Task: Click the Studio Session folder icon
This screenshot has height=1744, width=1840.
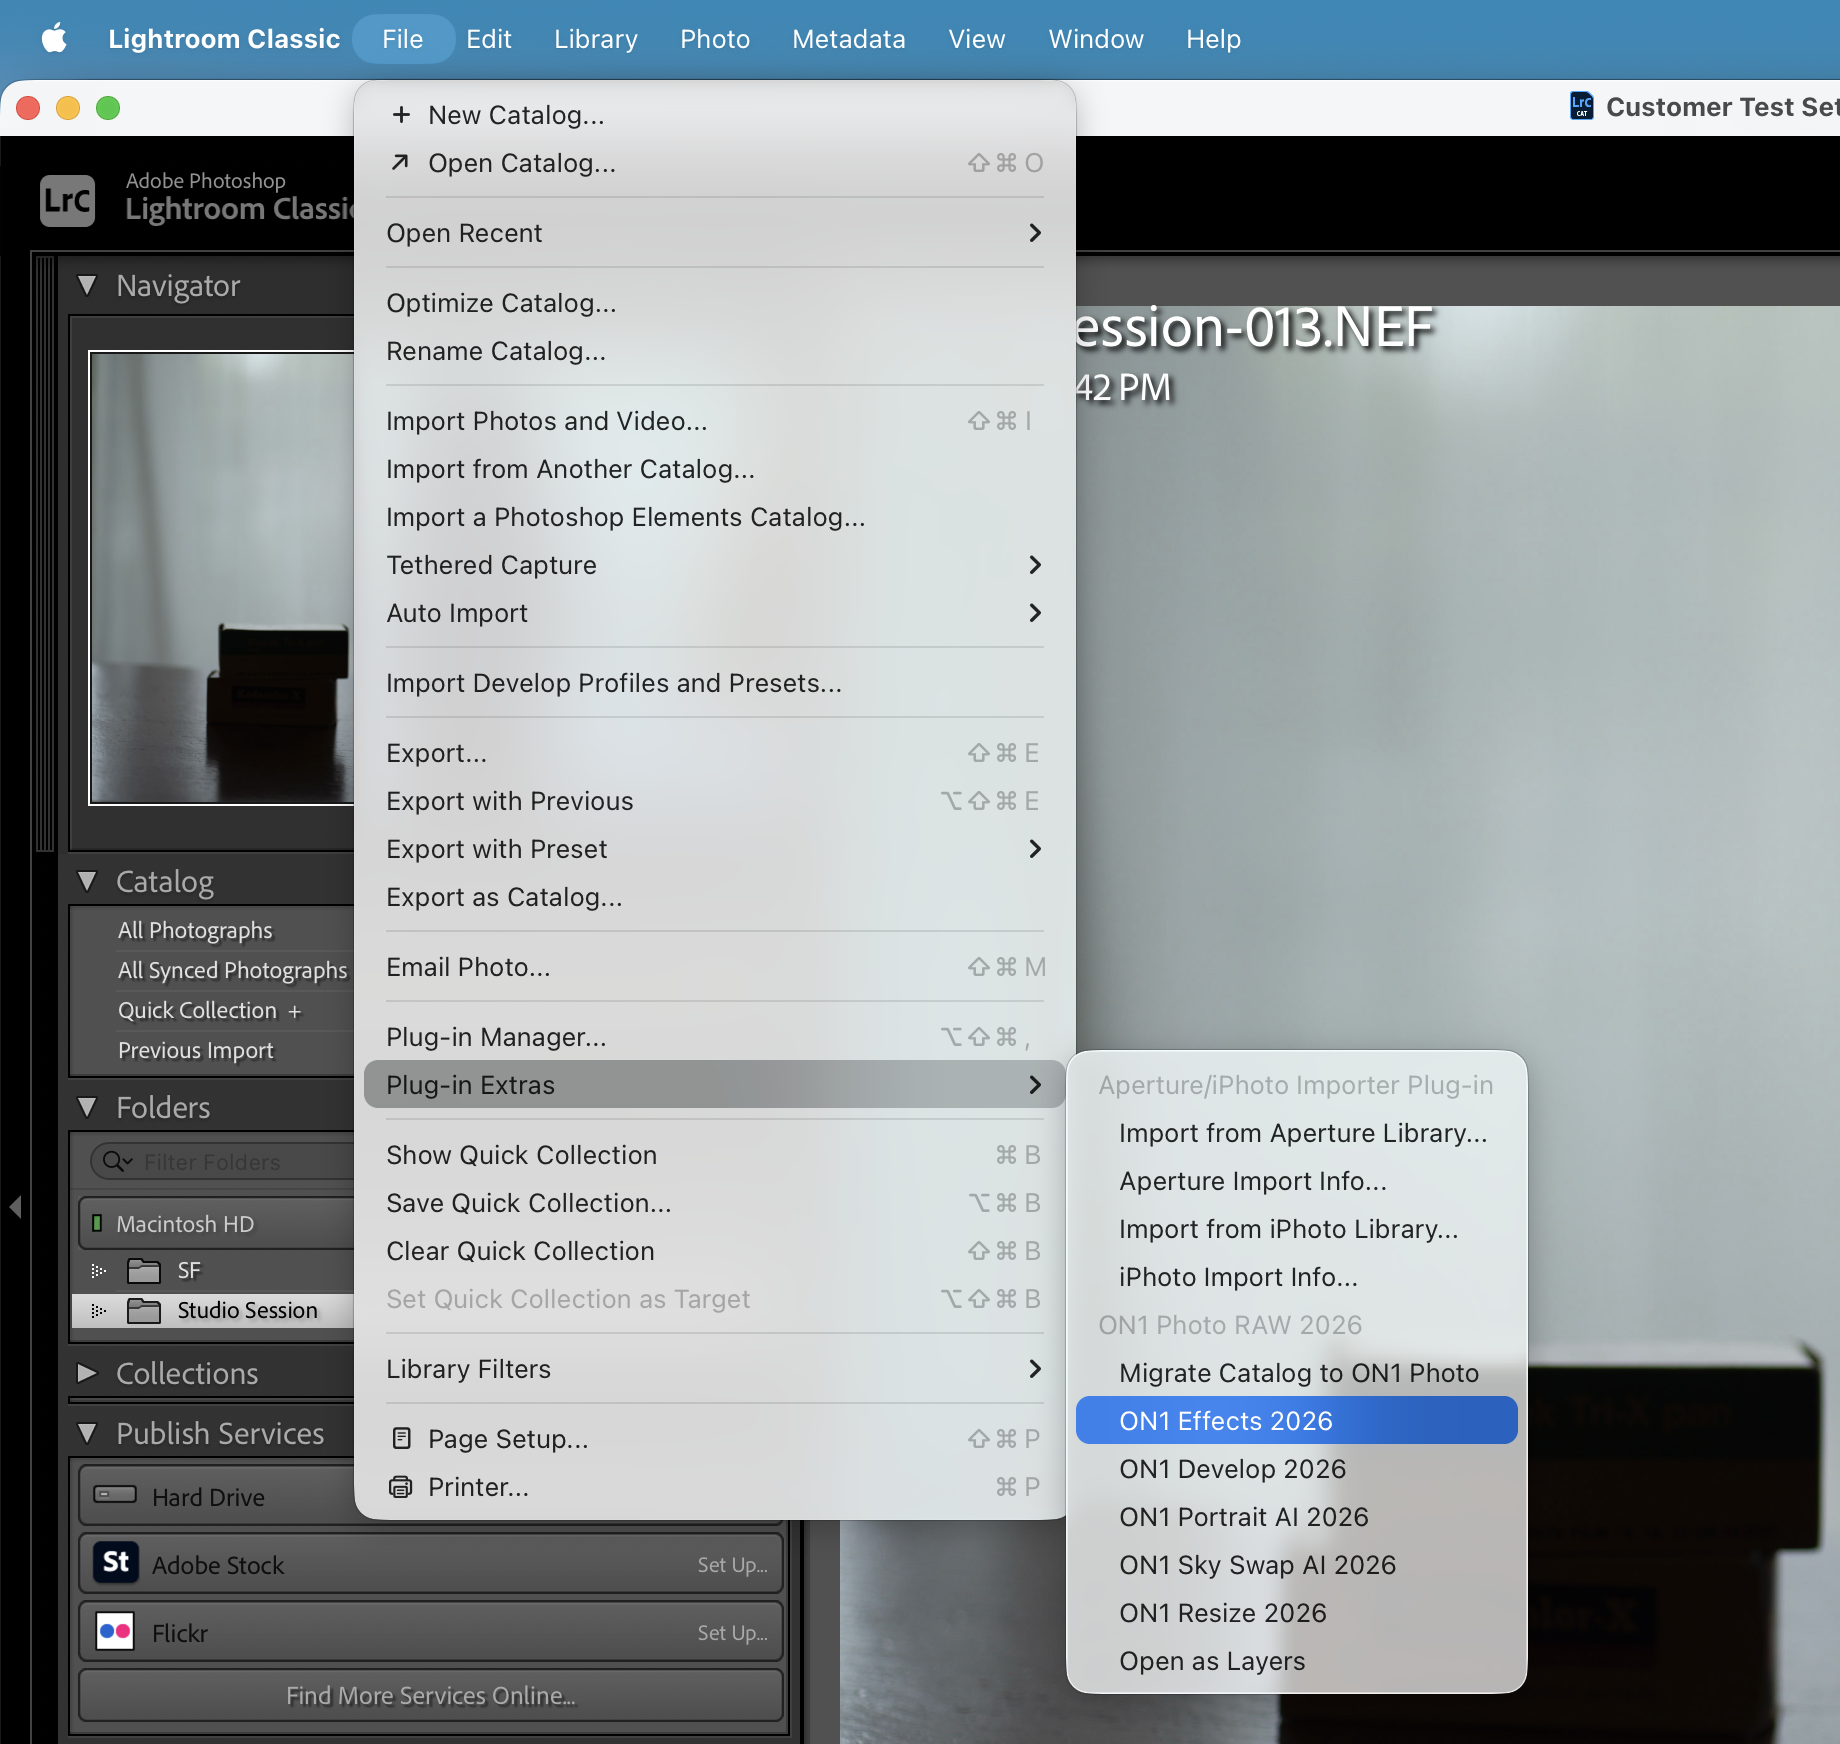Action: [144, 1310]
